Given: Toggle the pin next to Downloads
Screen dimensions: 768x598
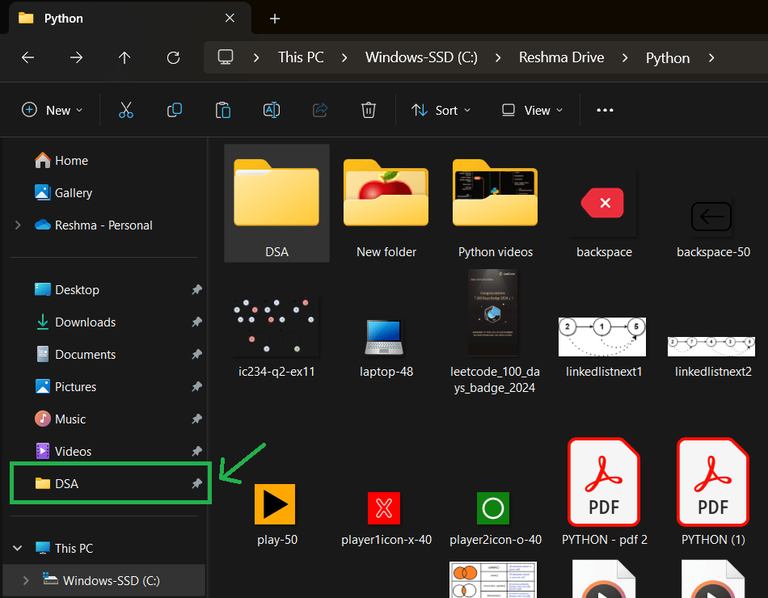Looking at the screenshot, I should (x=197, y=322).
